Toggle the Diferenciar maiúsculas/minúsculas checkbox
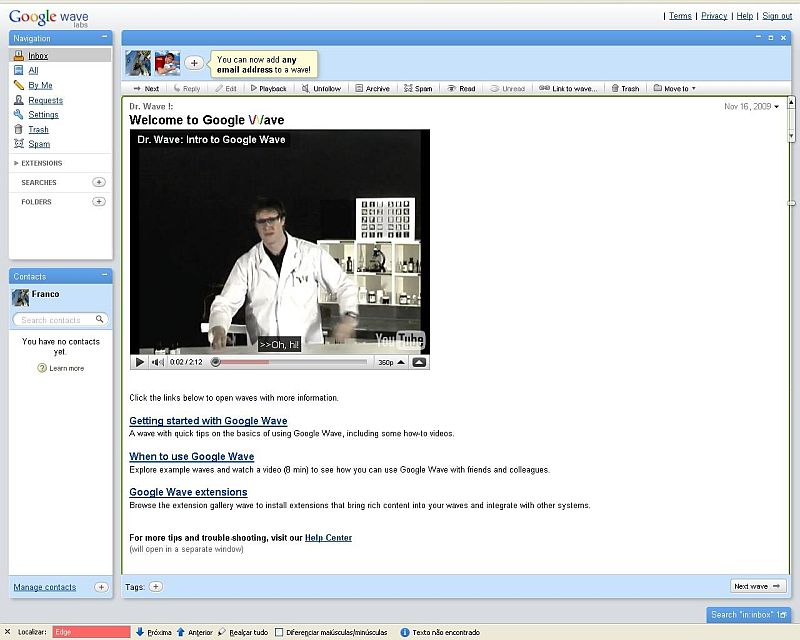800x640 pixels. point(279,632)
